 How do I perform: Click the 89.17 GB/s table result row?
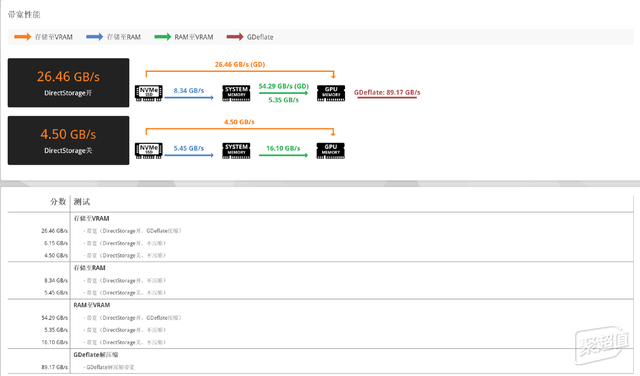pos(320,367)
